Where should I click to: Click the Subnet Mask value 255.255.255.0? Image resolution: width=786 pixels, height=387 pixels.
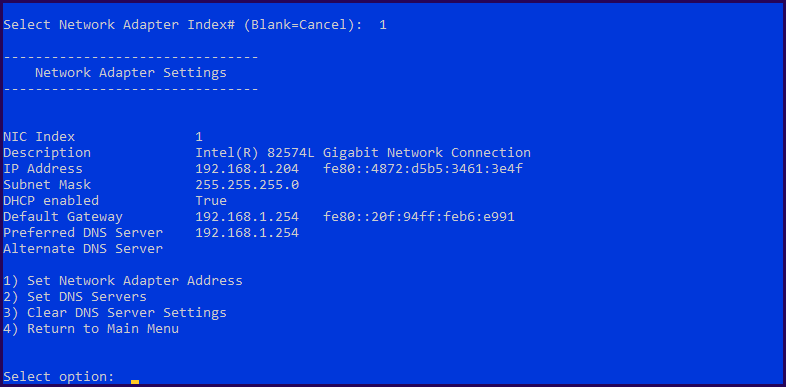tap(247, 184)
